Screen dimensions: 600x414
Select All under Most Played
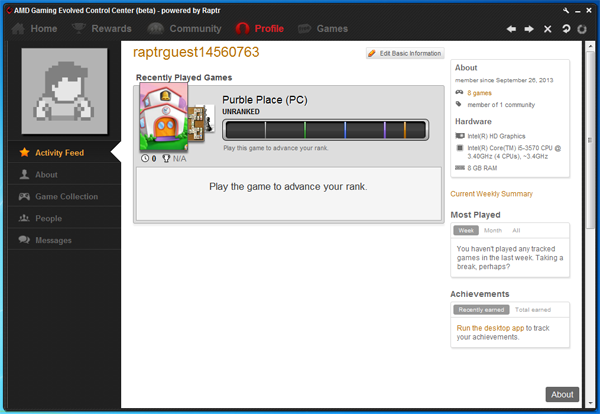click(516, 230)
